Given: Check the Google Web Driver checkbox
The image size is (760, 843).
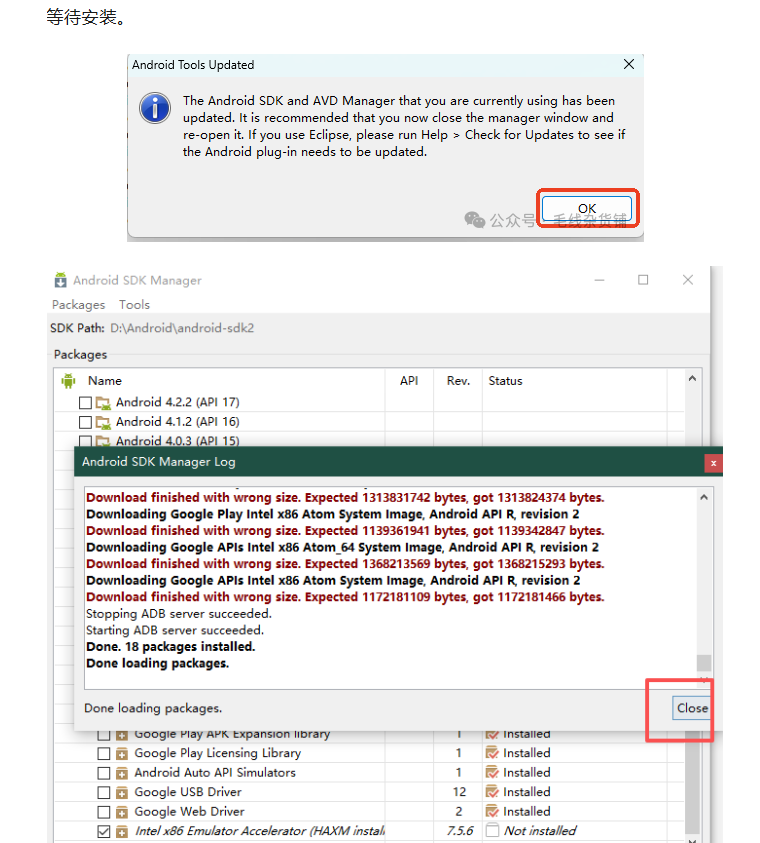Looking at the screenshot, I should [104, 812].
